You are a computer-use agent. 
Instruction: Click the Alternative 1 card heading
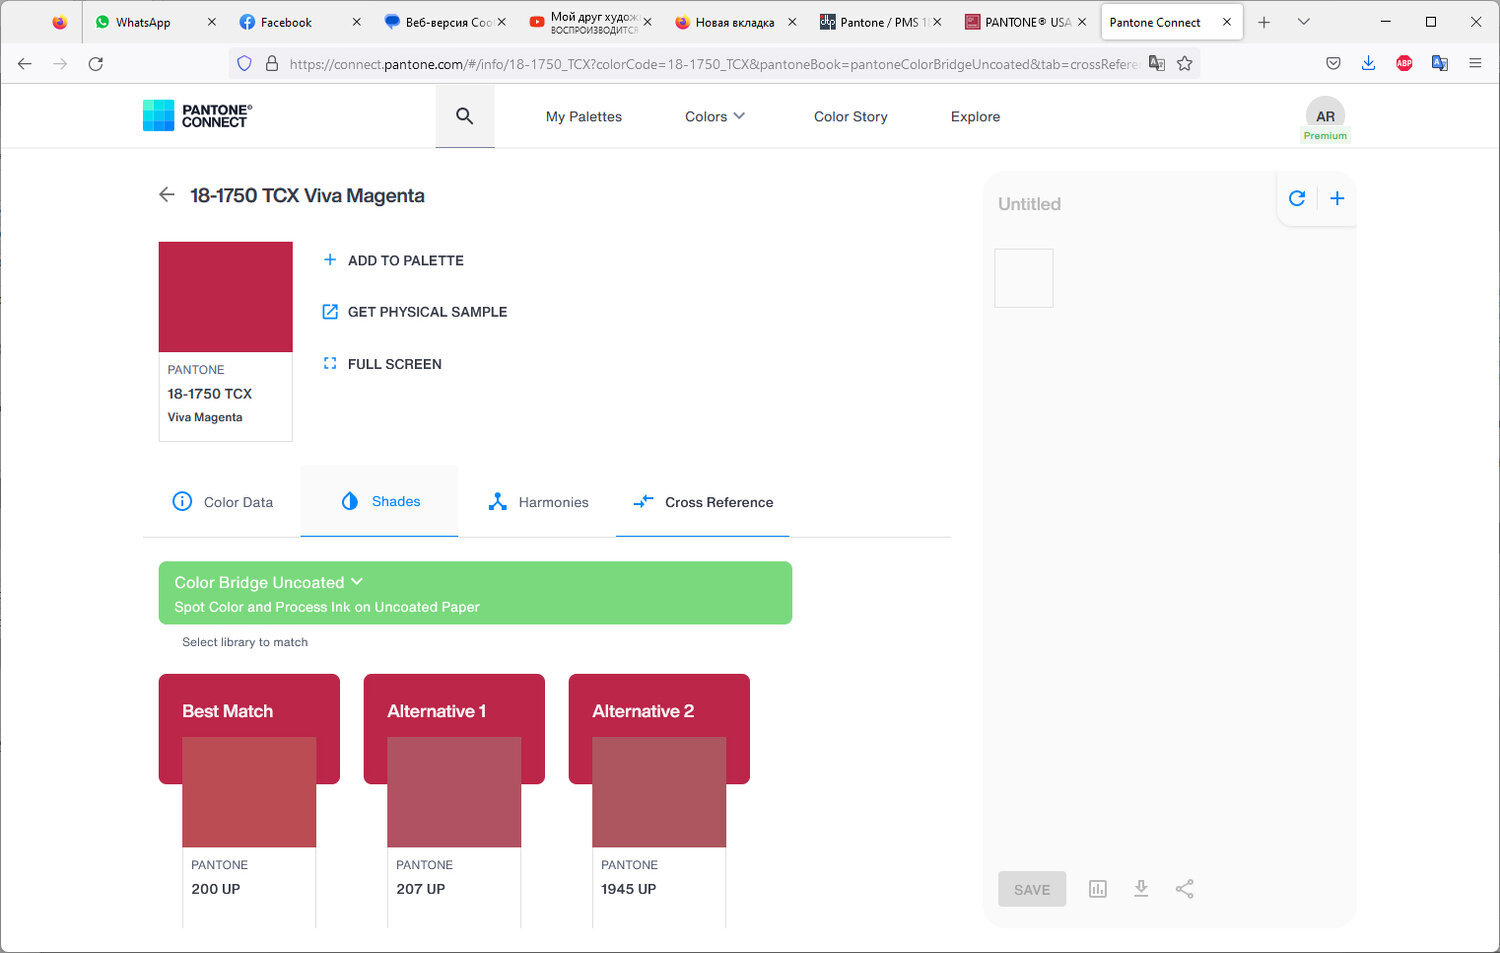click(x=436, y=711)
